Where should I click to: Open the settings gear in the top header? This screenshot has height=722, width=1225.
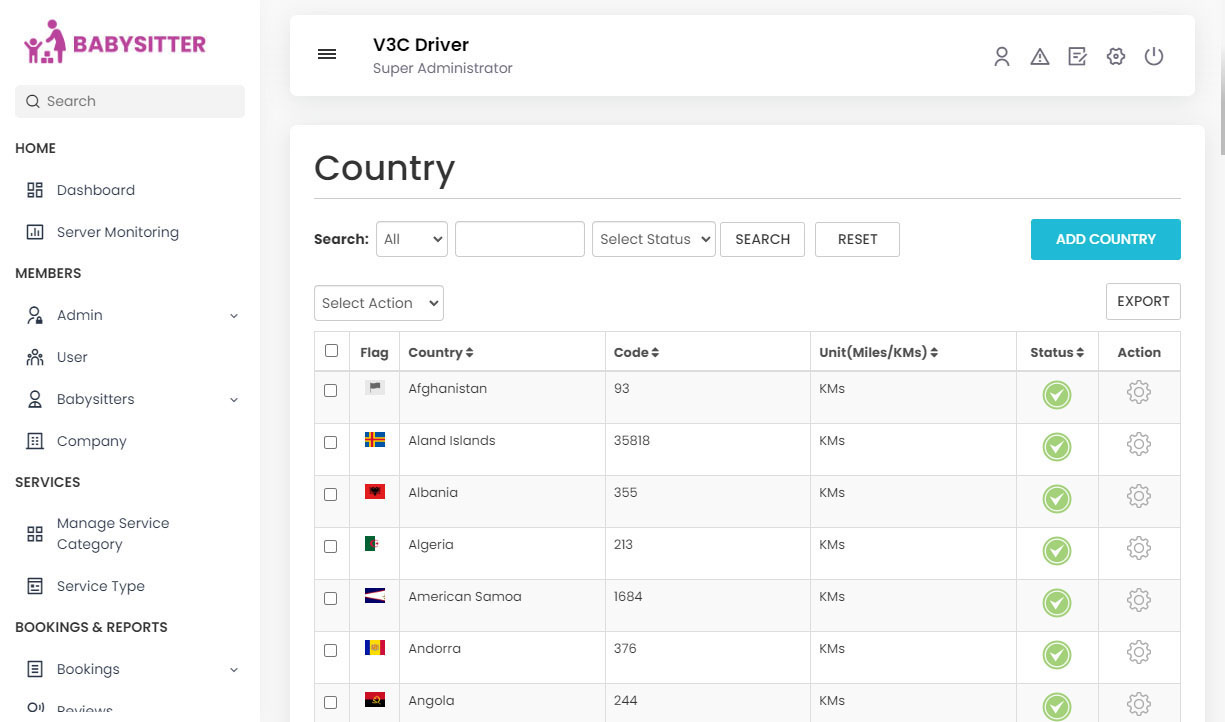1115,57
